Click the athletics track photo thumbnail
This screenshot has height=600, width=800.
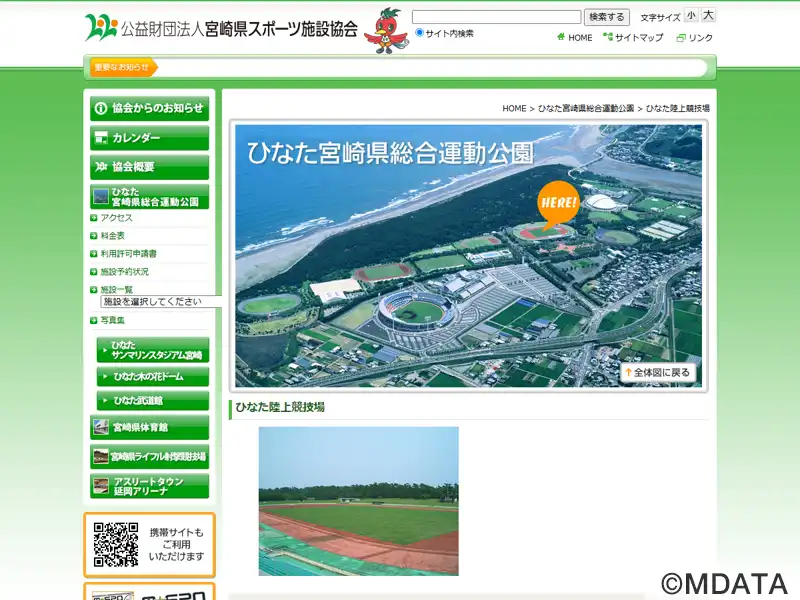tap(359, 501)
